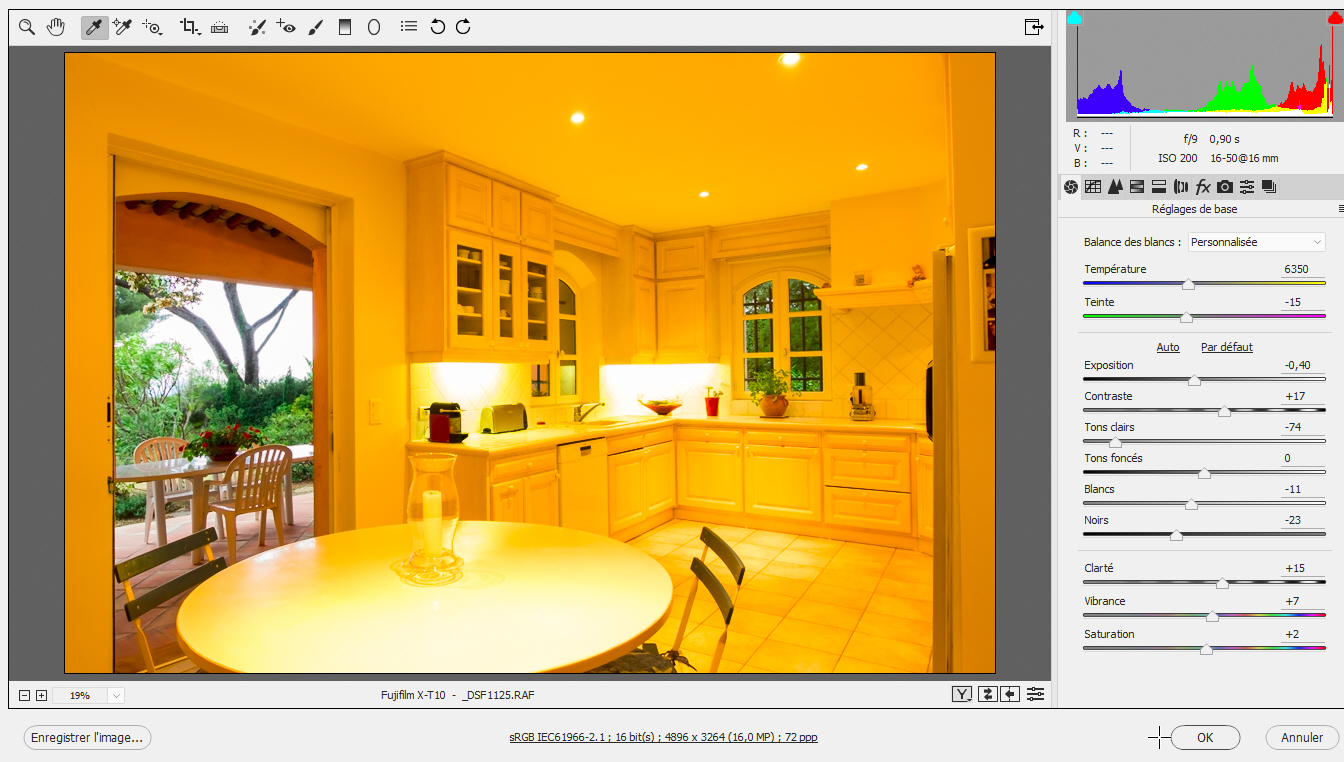Select the Hand pan tool
This screenshot has height=762, width=1344.
tap(57, 27)
